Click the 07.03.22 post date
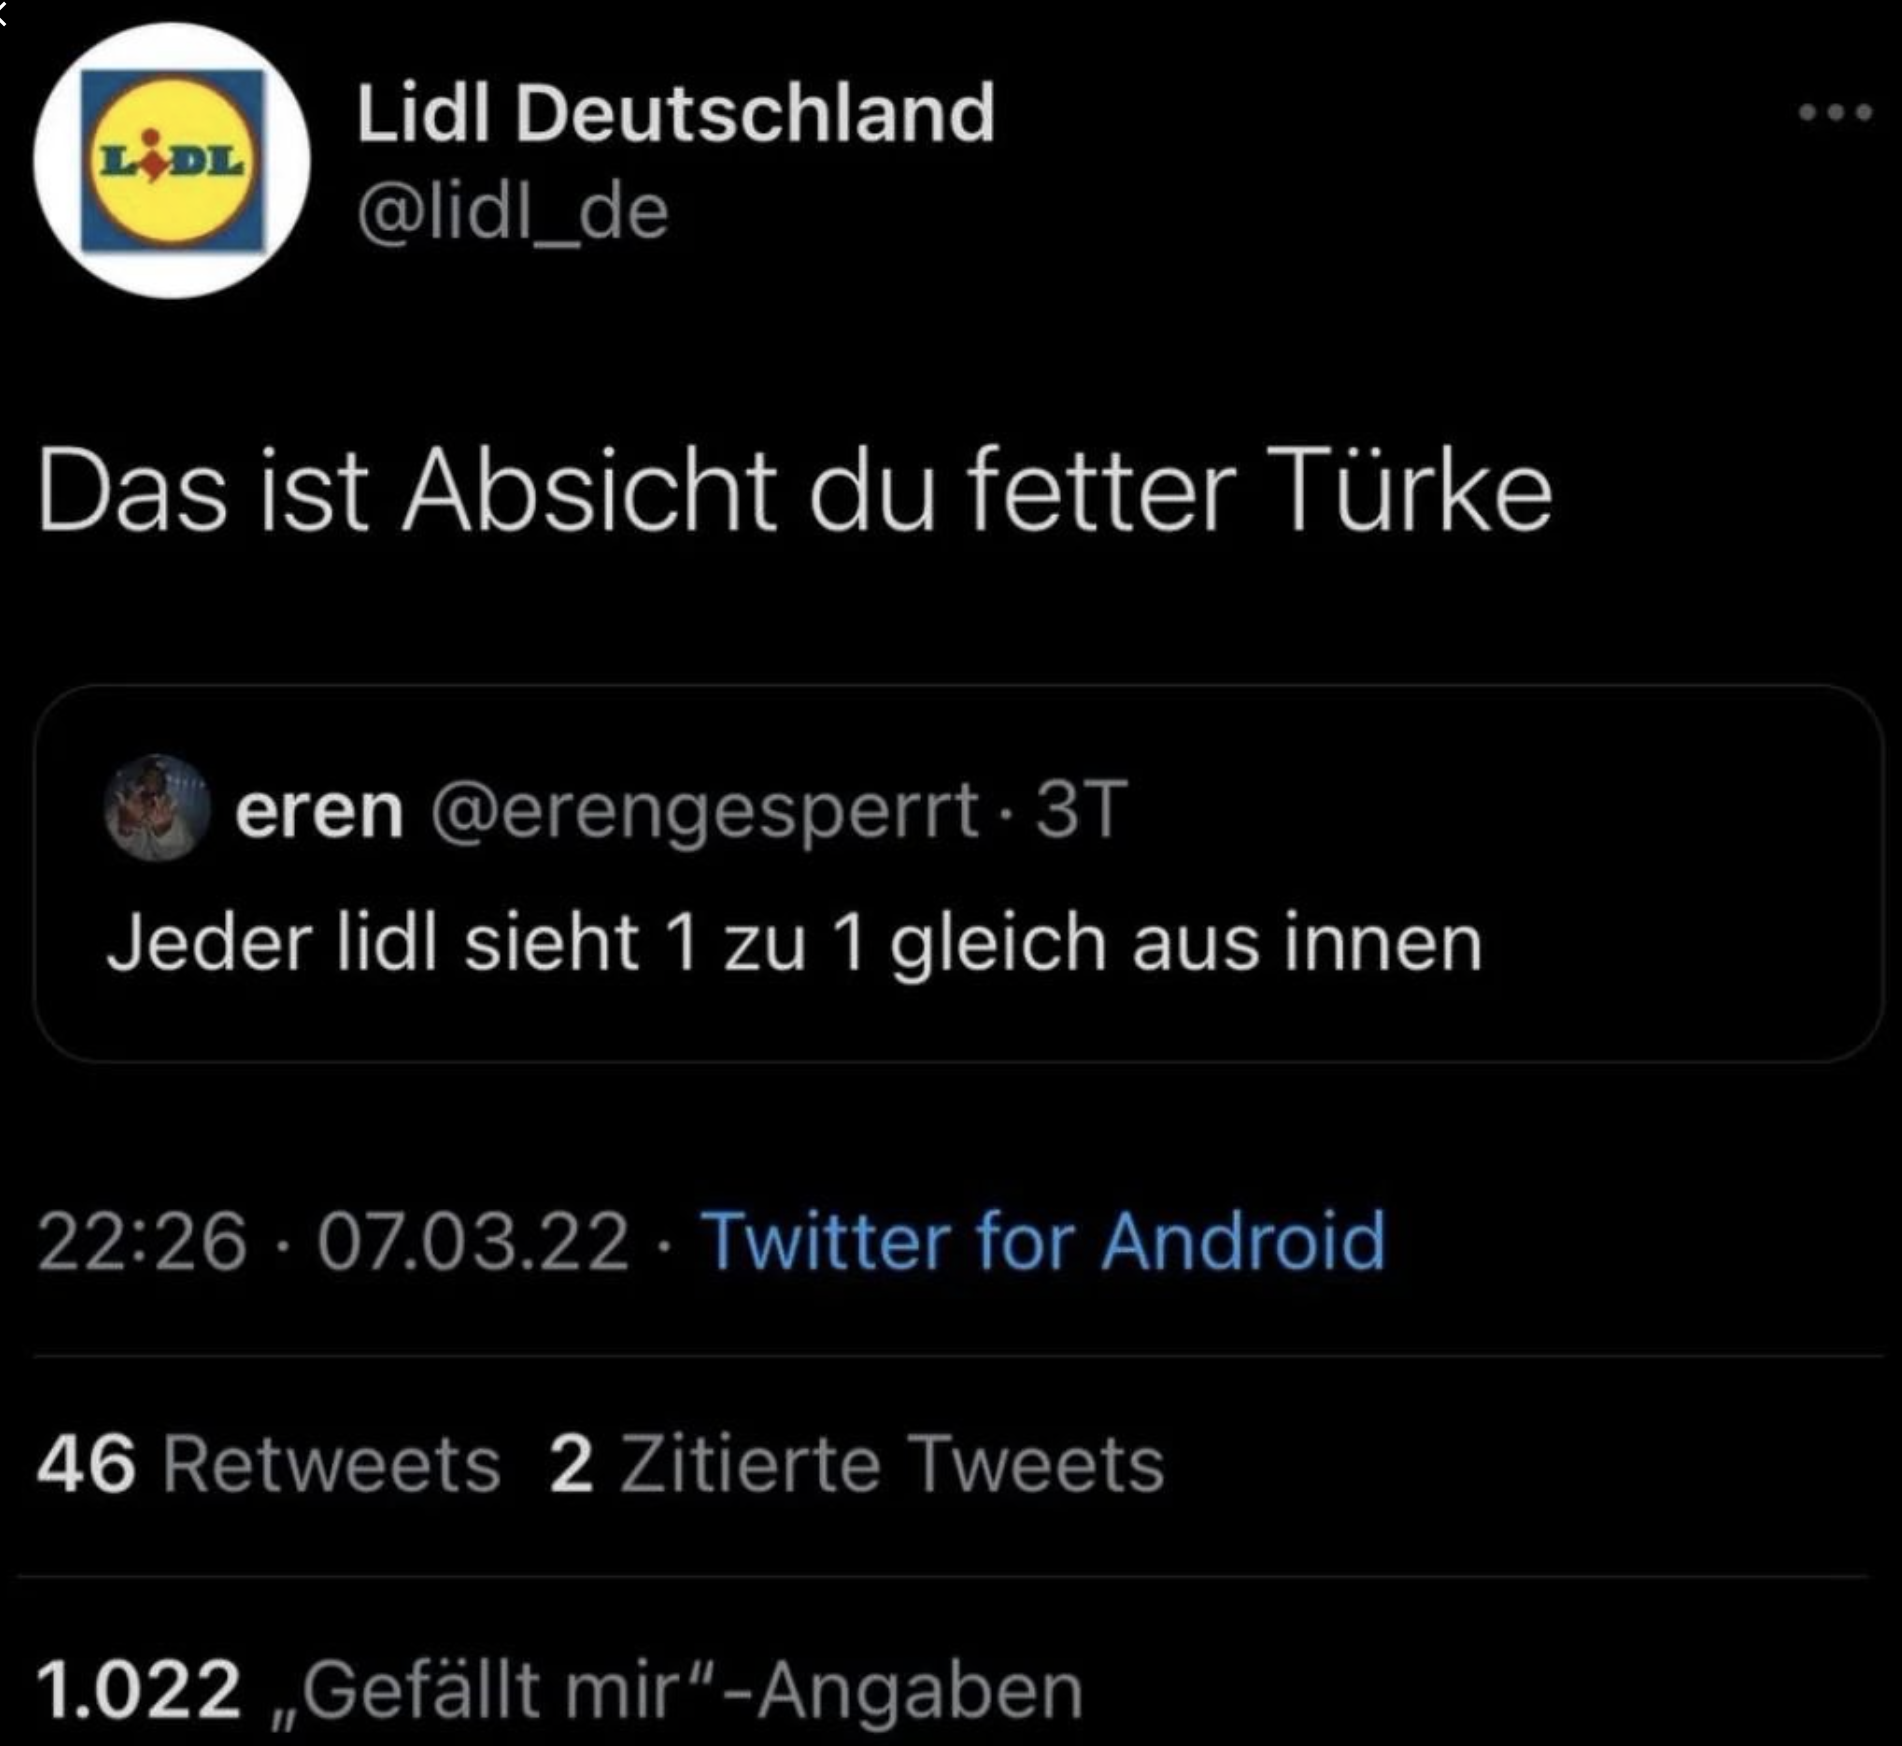This screenshot has height=1746, width=1902. [x=473, y=1241]
